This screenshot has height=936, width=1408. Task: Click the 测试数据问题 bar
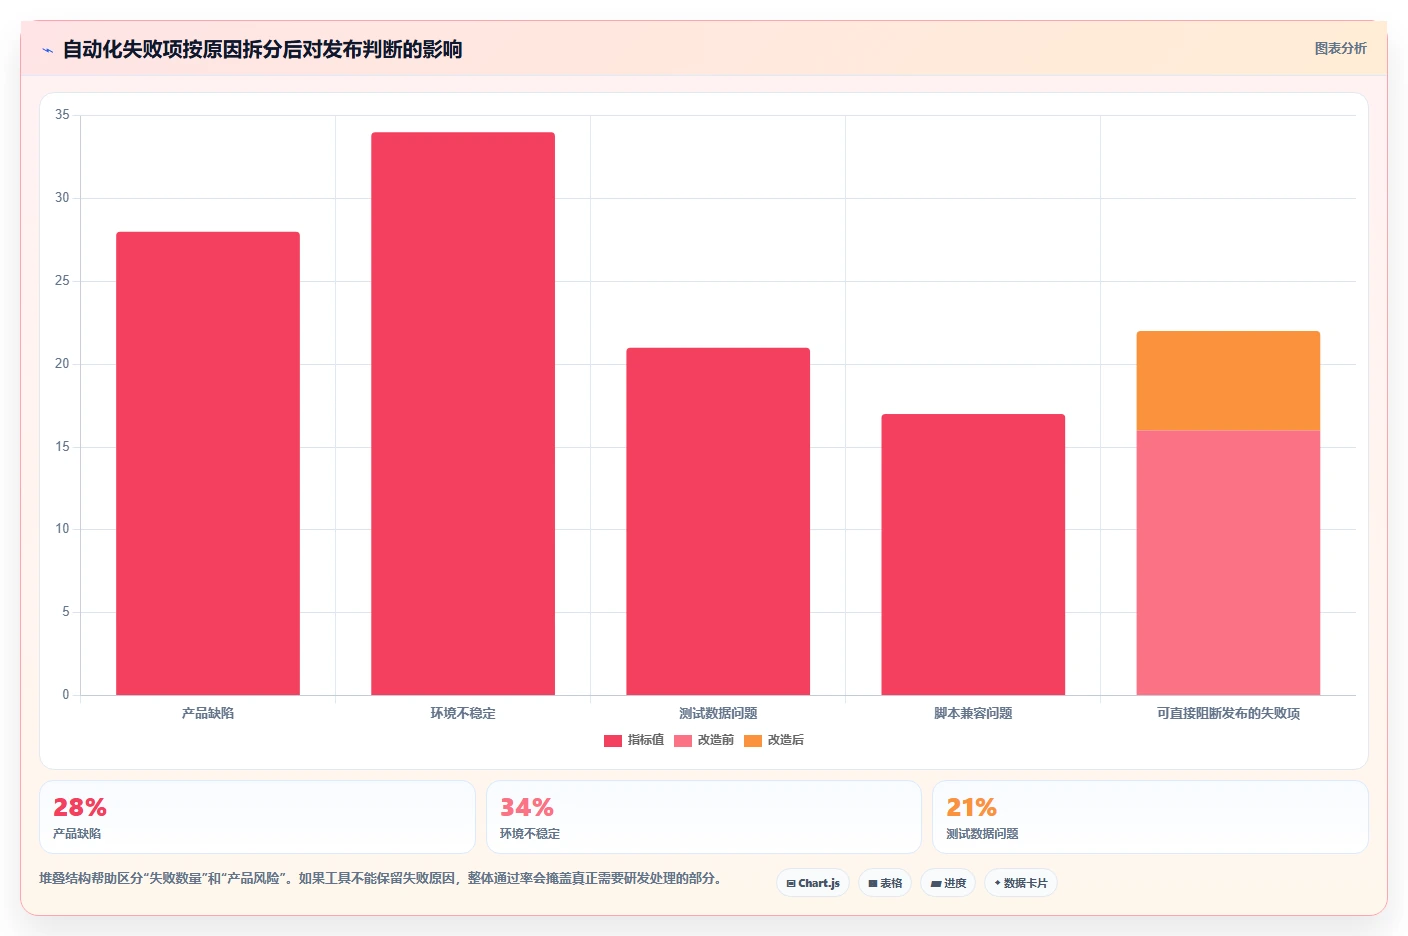point(718,521)
